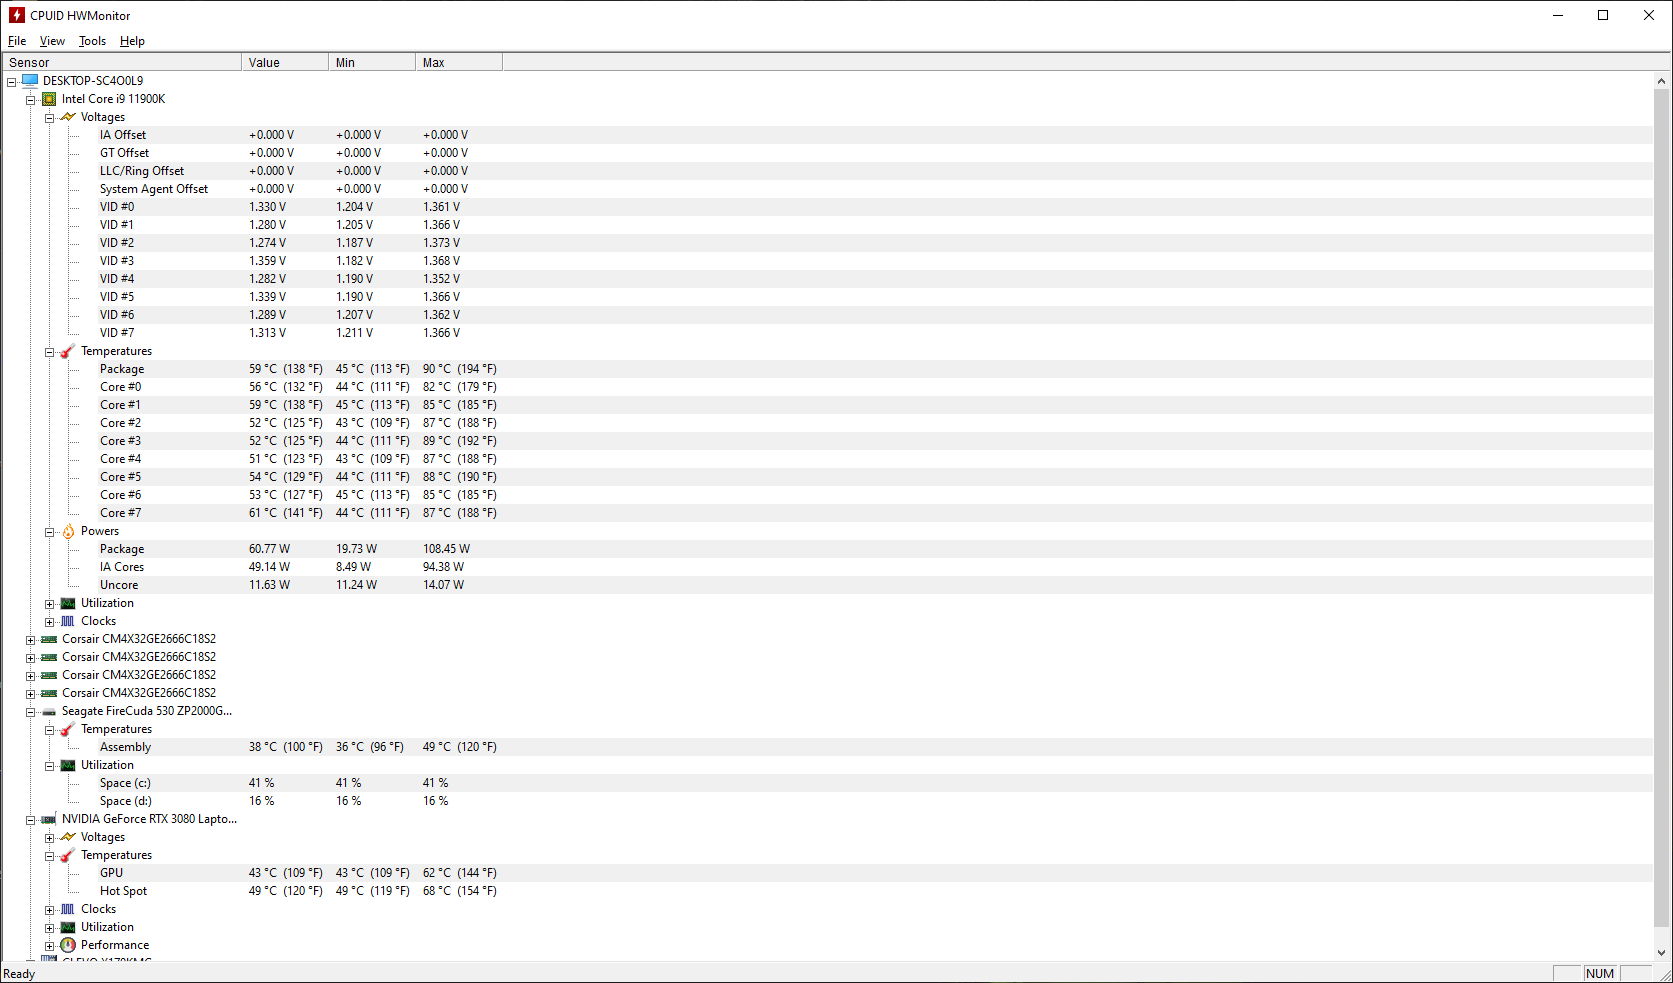
Task: Click the Value column header
Action: click(285, 62)
